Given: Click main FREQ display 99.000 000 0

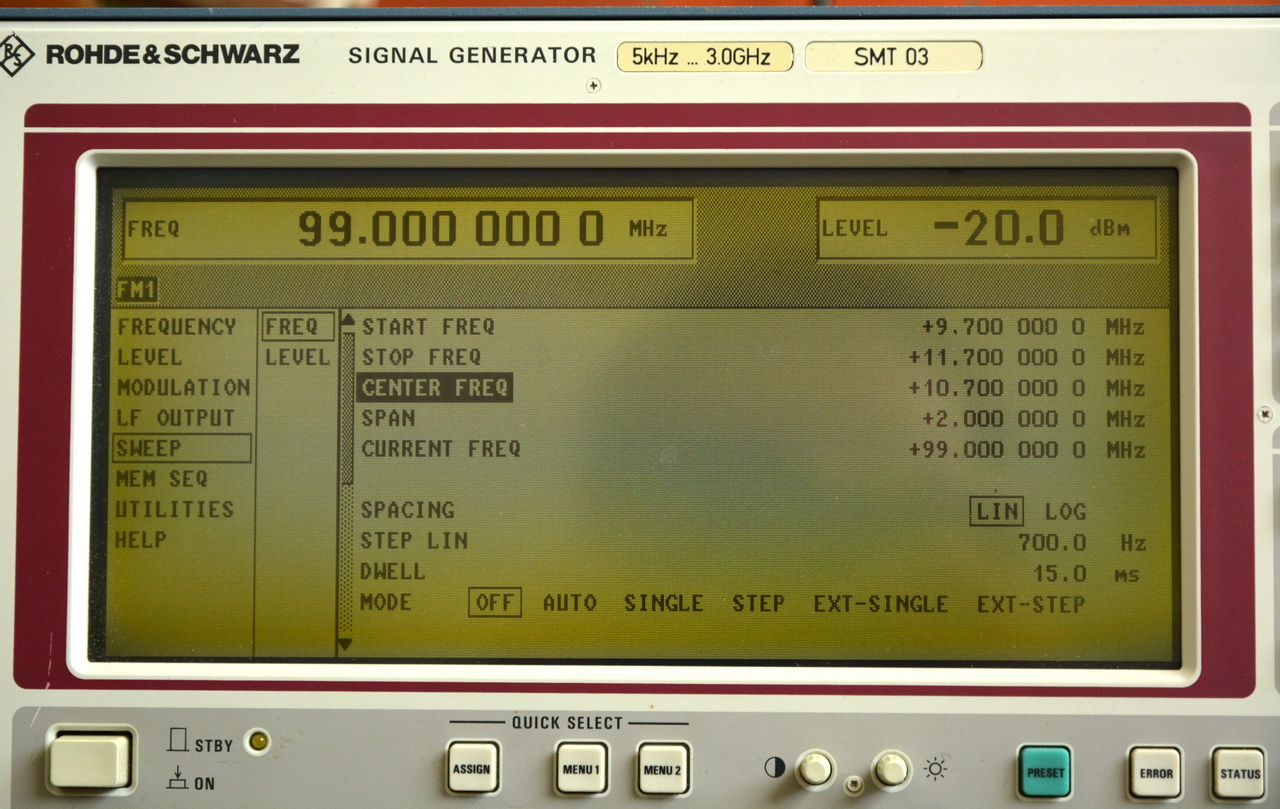Looking at the screenshot, I should (451, 229).
